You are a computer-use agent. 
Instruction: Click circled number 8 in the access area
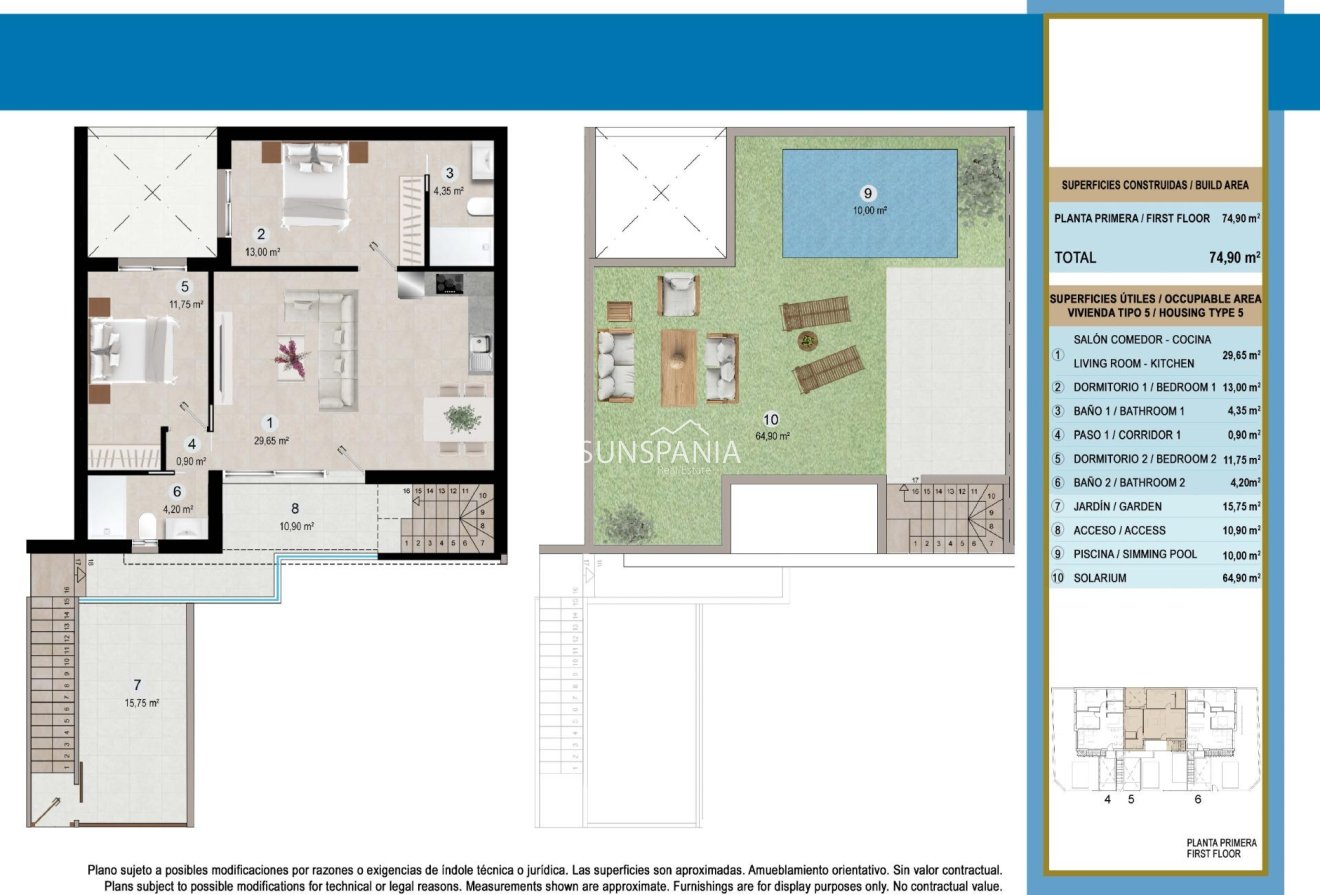[x=295, y=508]
